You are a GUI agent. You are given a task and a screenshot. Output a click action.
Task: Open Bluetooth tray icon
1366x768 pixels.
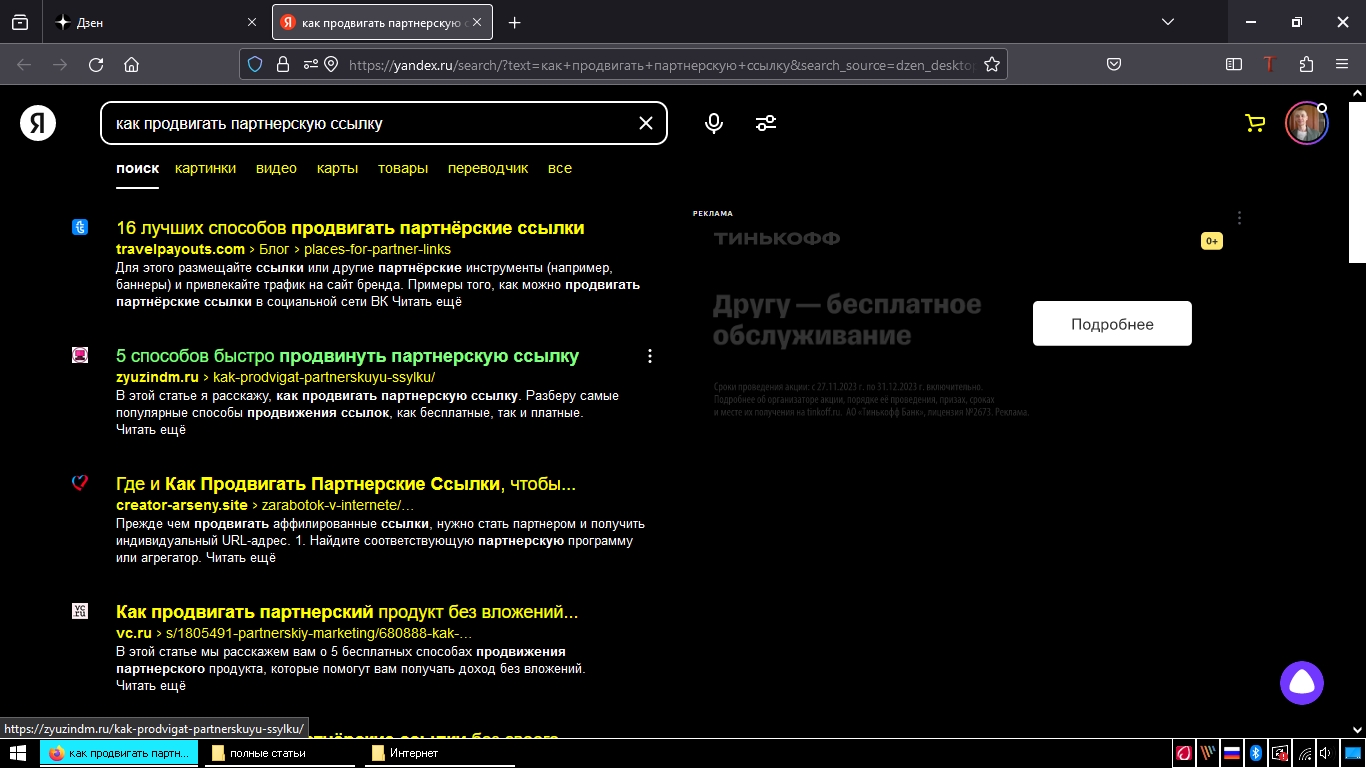(1256, 753)
